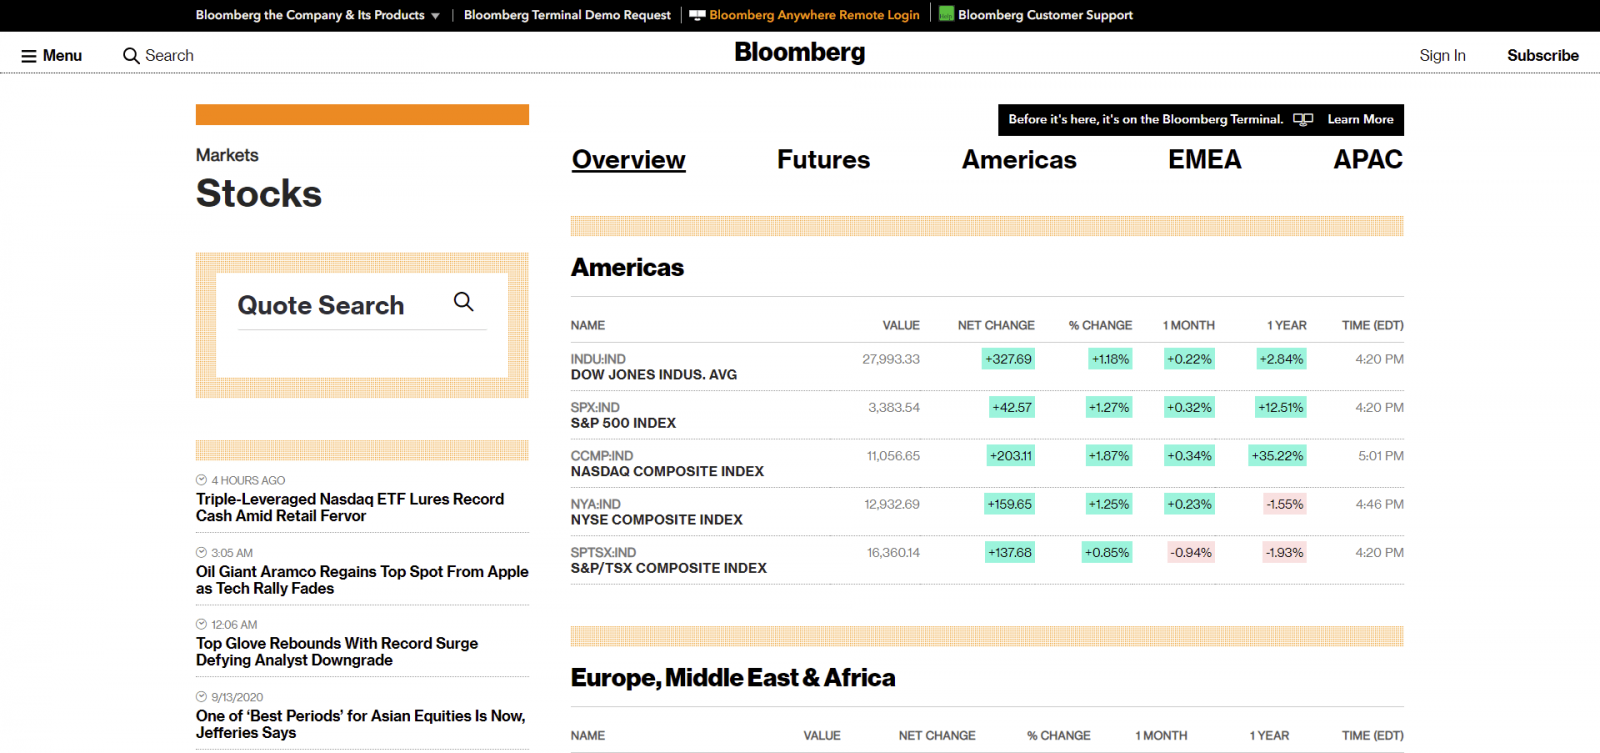Viewport: 1600px width, 753px height.
Task: Read the Oil Giant Aramco article
Action: 361,580
